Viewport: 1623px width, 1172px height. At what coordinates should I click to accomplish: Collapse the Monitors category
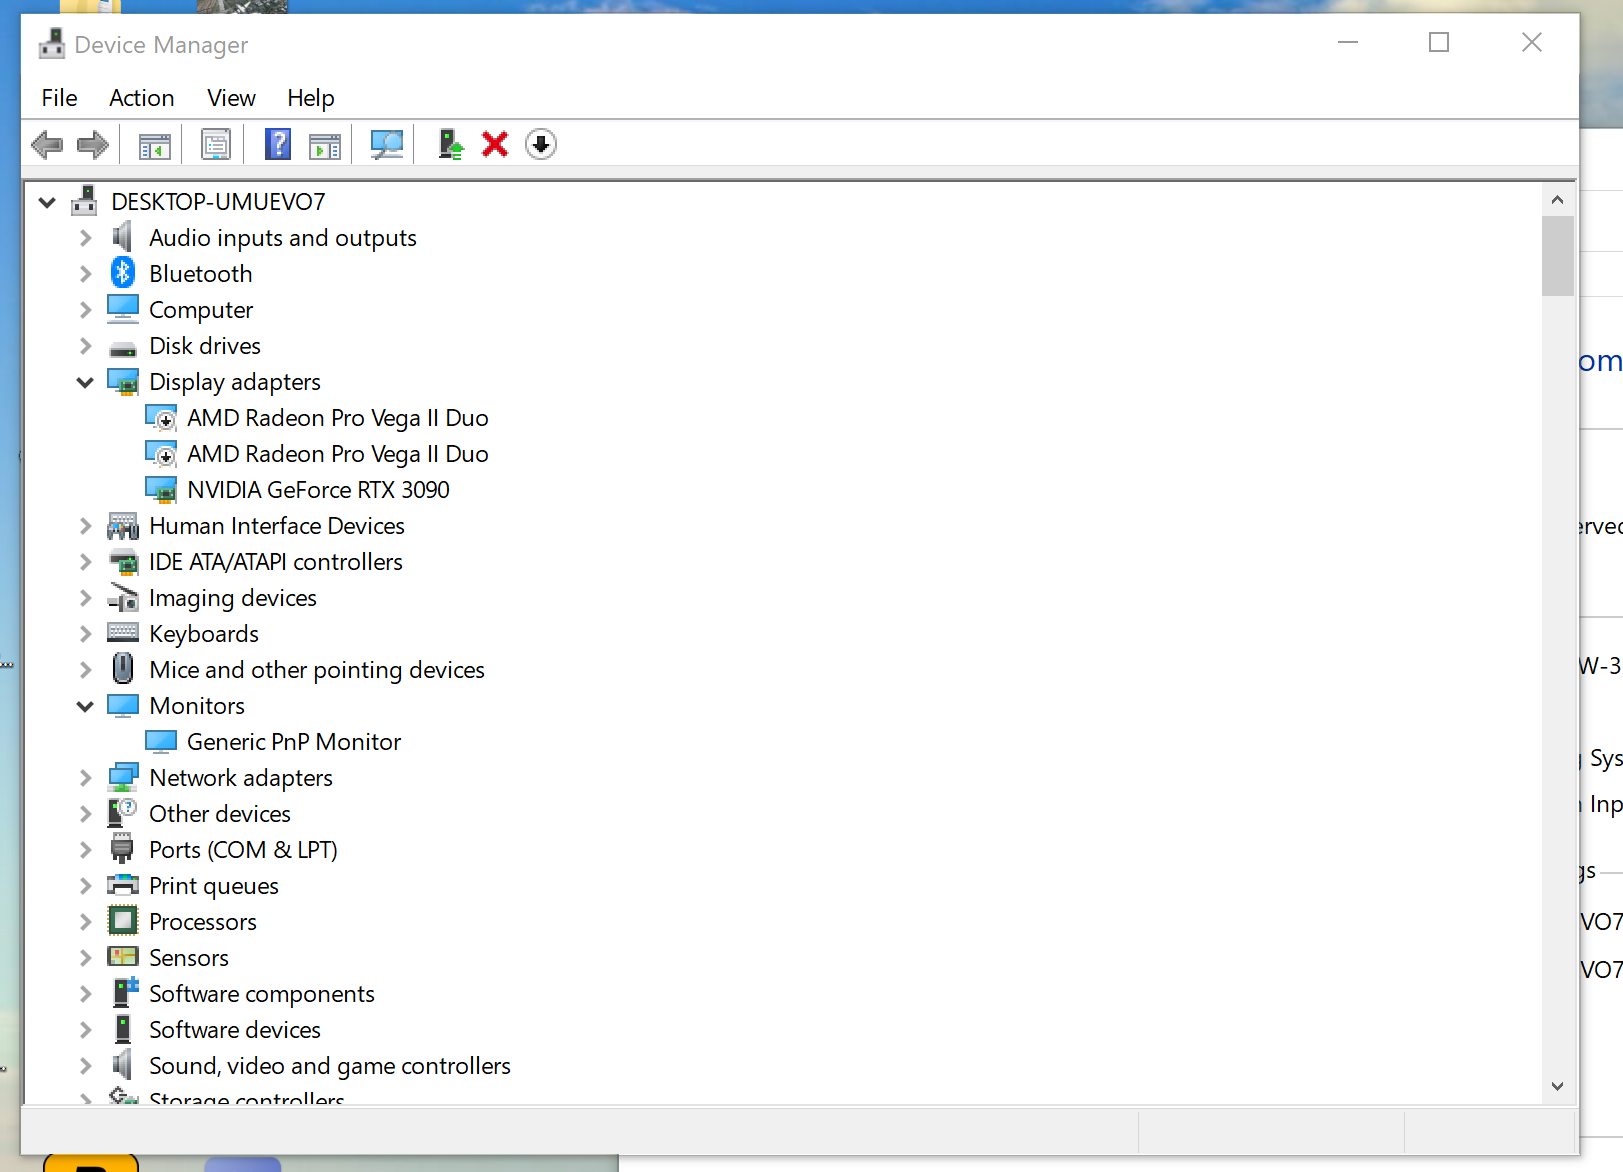(x=85, y=707)
